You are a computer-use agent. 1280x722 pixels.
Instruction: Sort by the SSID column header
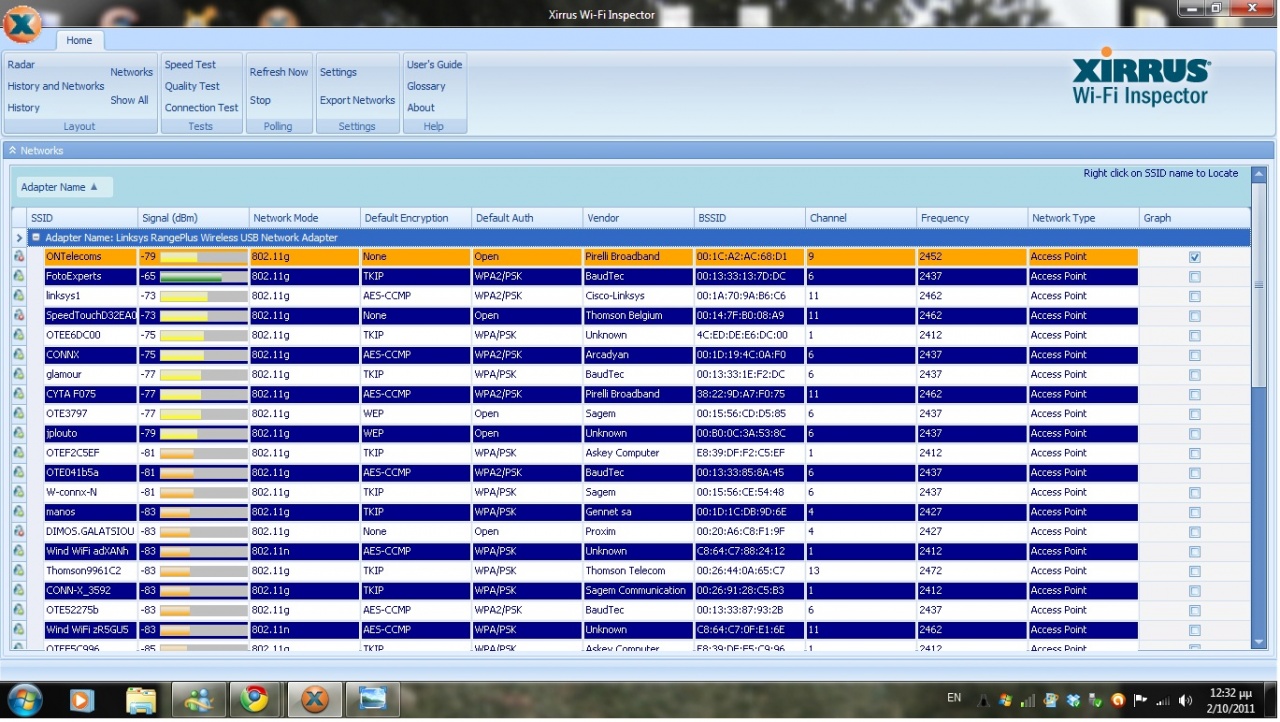[82, 218]
